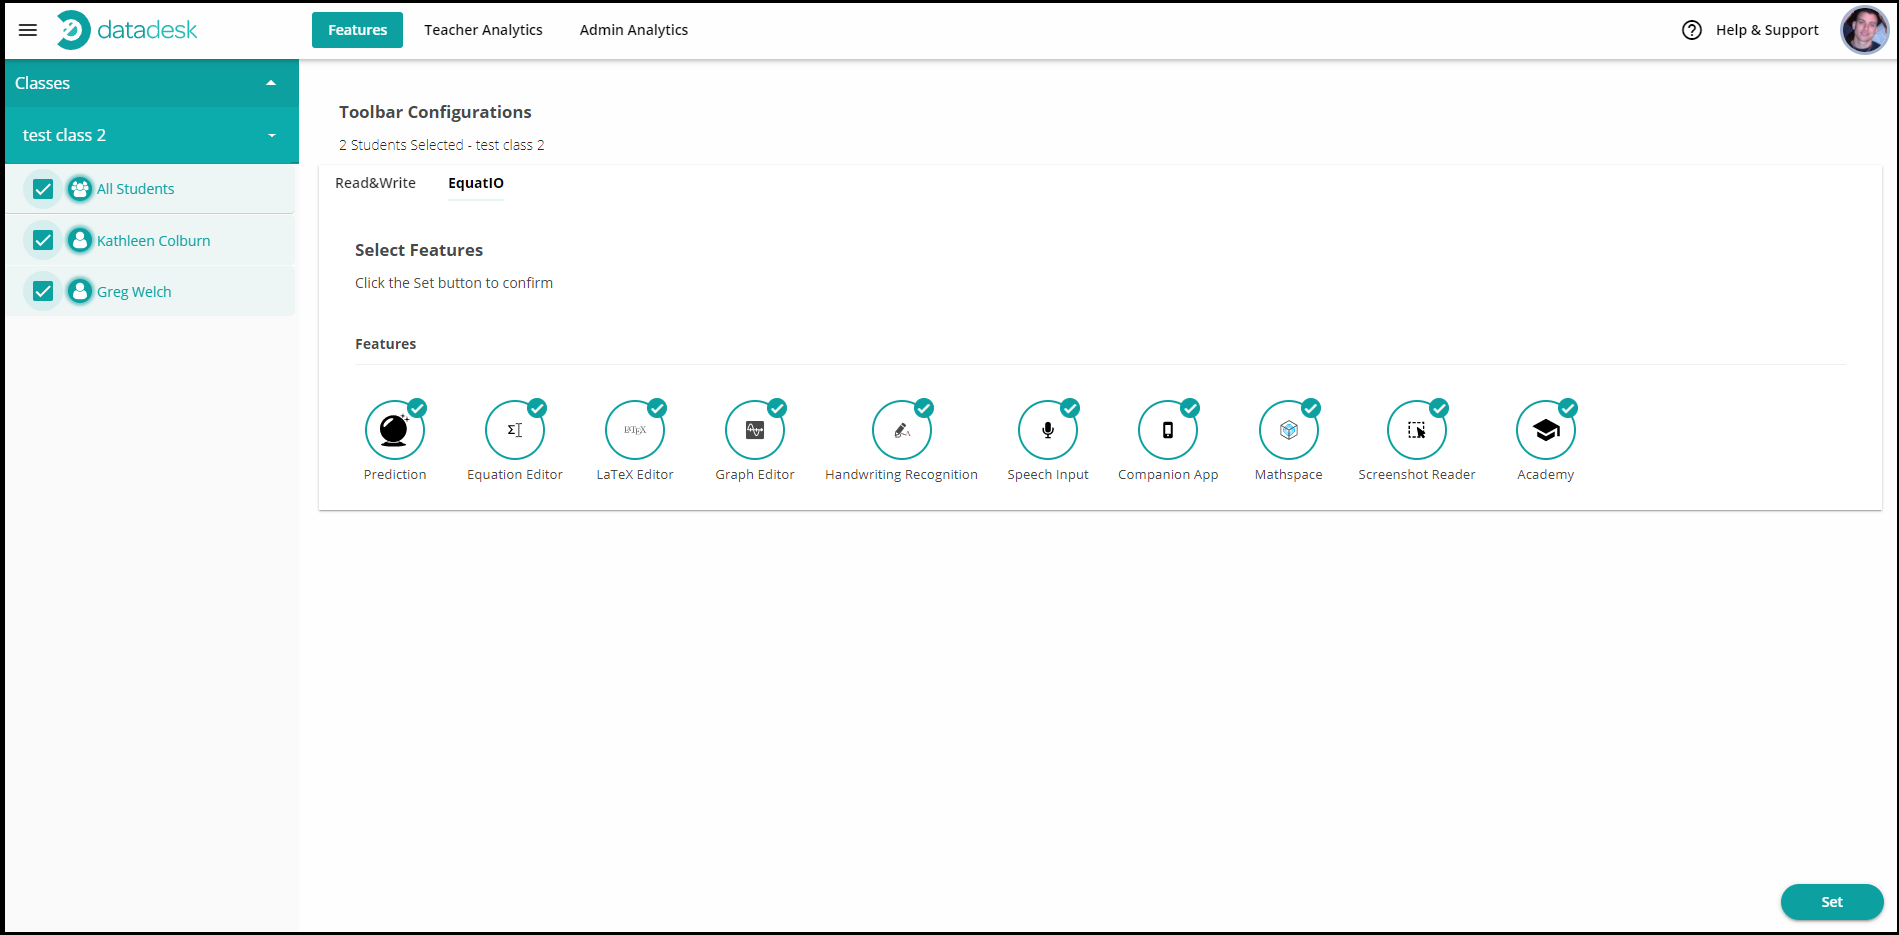Switch to the Features tab
The height and width of the screenshot is (935, 1899).
pos(357,30)
